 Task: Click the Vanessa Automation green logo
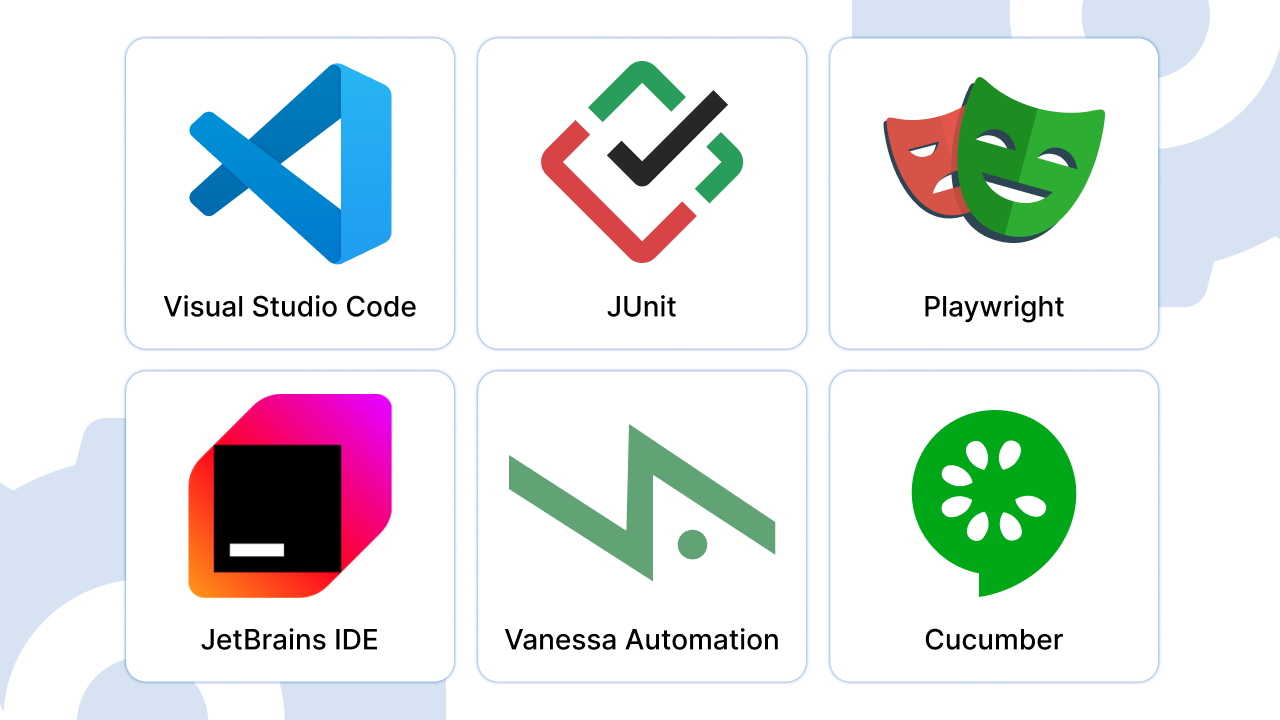tap(642, 502)
